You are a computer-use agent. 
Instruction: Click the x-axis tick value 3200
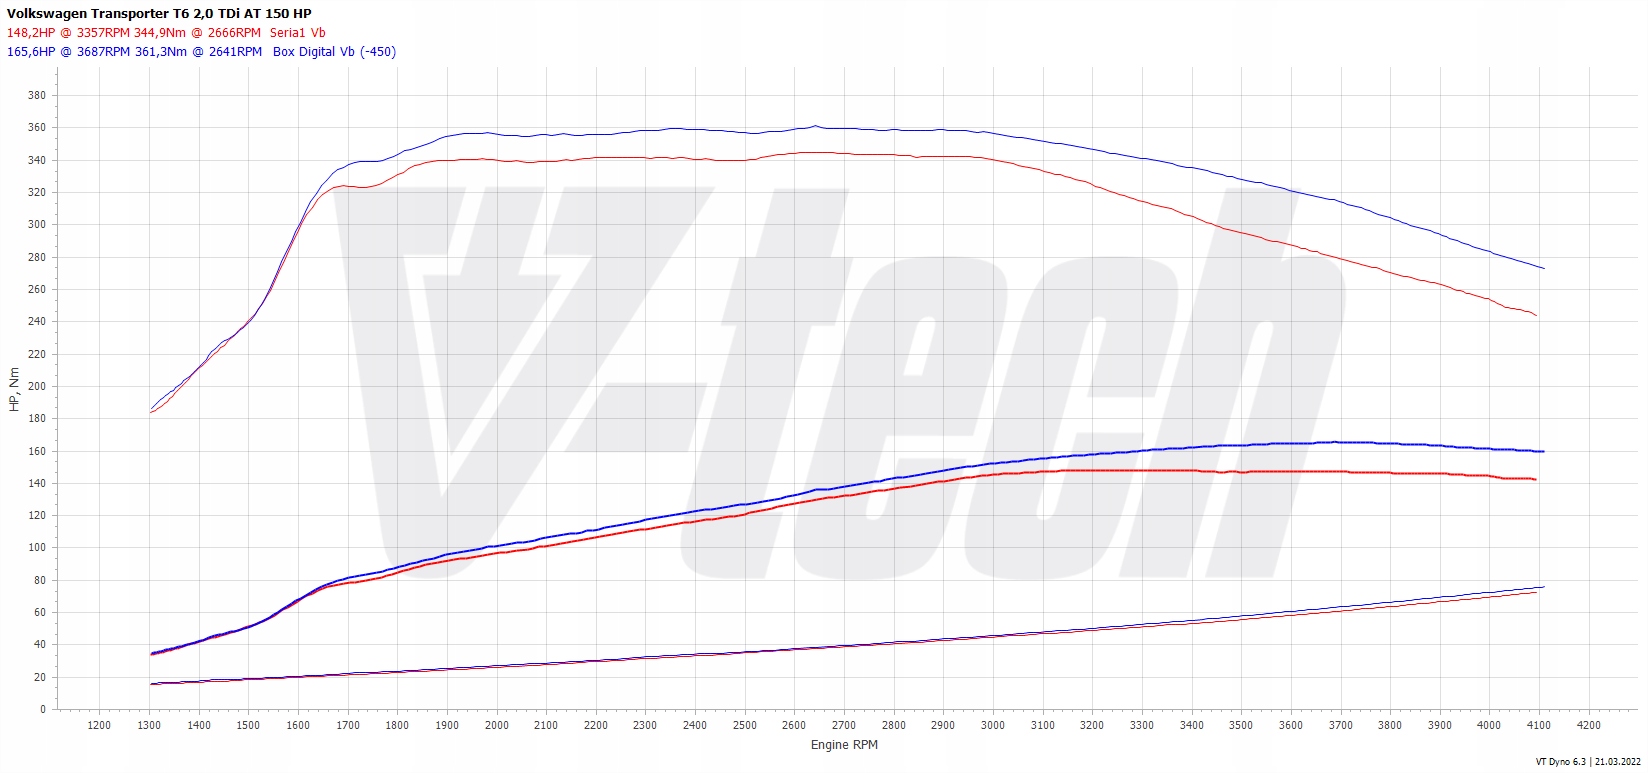(1092, 726)
